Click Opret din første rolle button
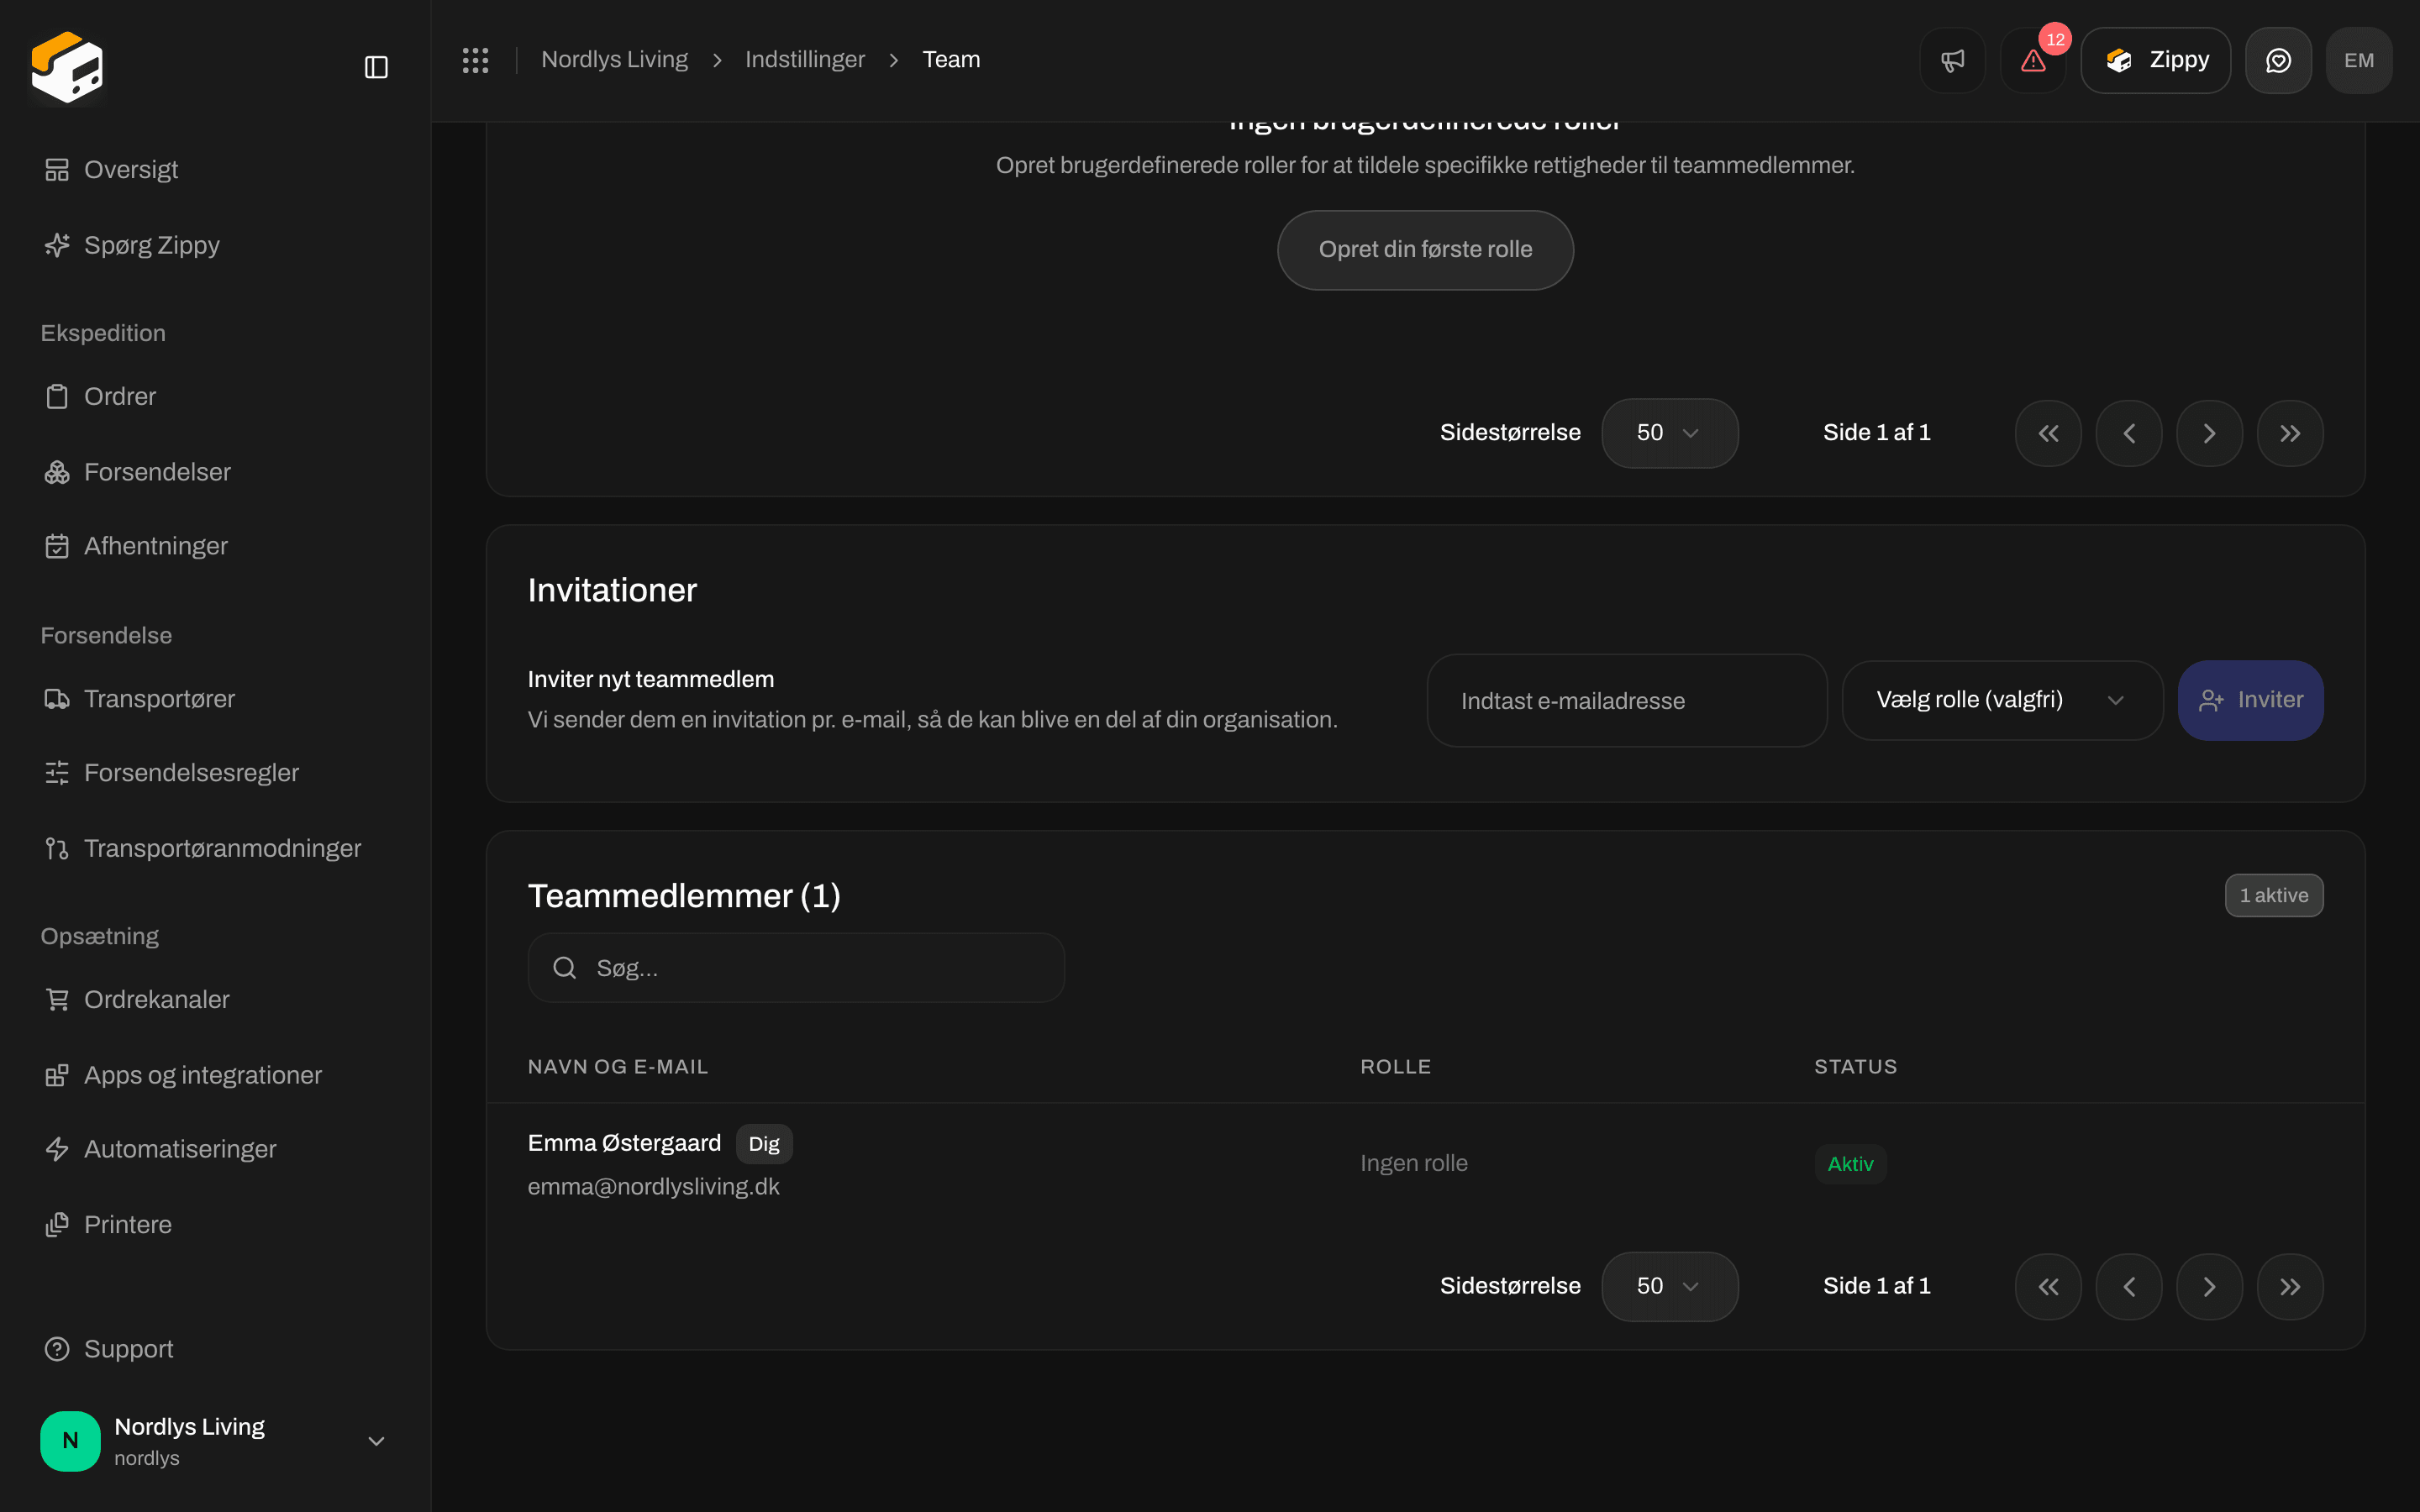The image size is (2420, 1512). tap(1425, 250)
